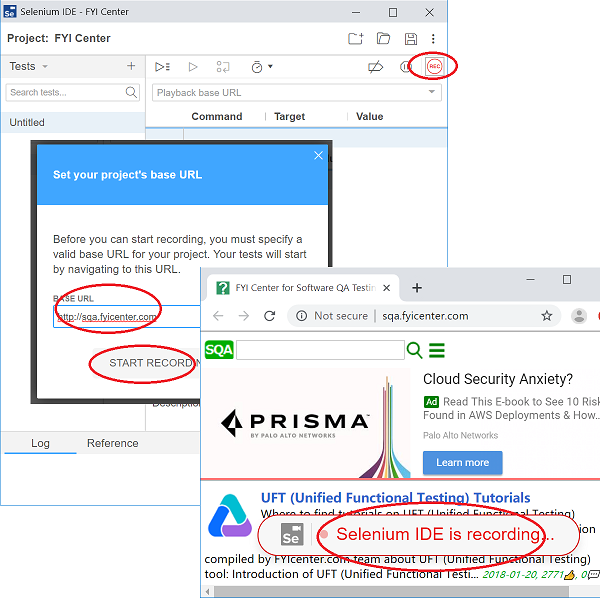Open new browser tab
Screen dimensions: 600x600
click(417, 288)
